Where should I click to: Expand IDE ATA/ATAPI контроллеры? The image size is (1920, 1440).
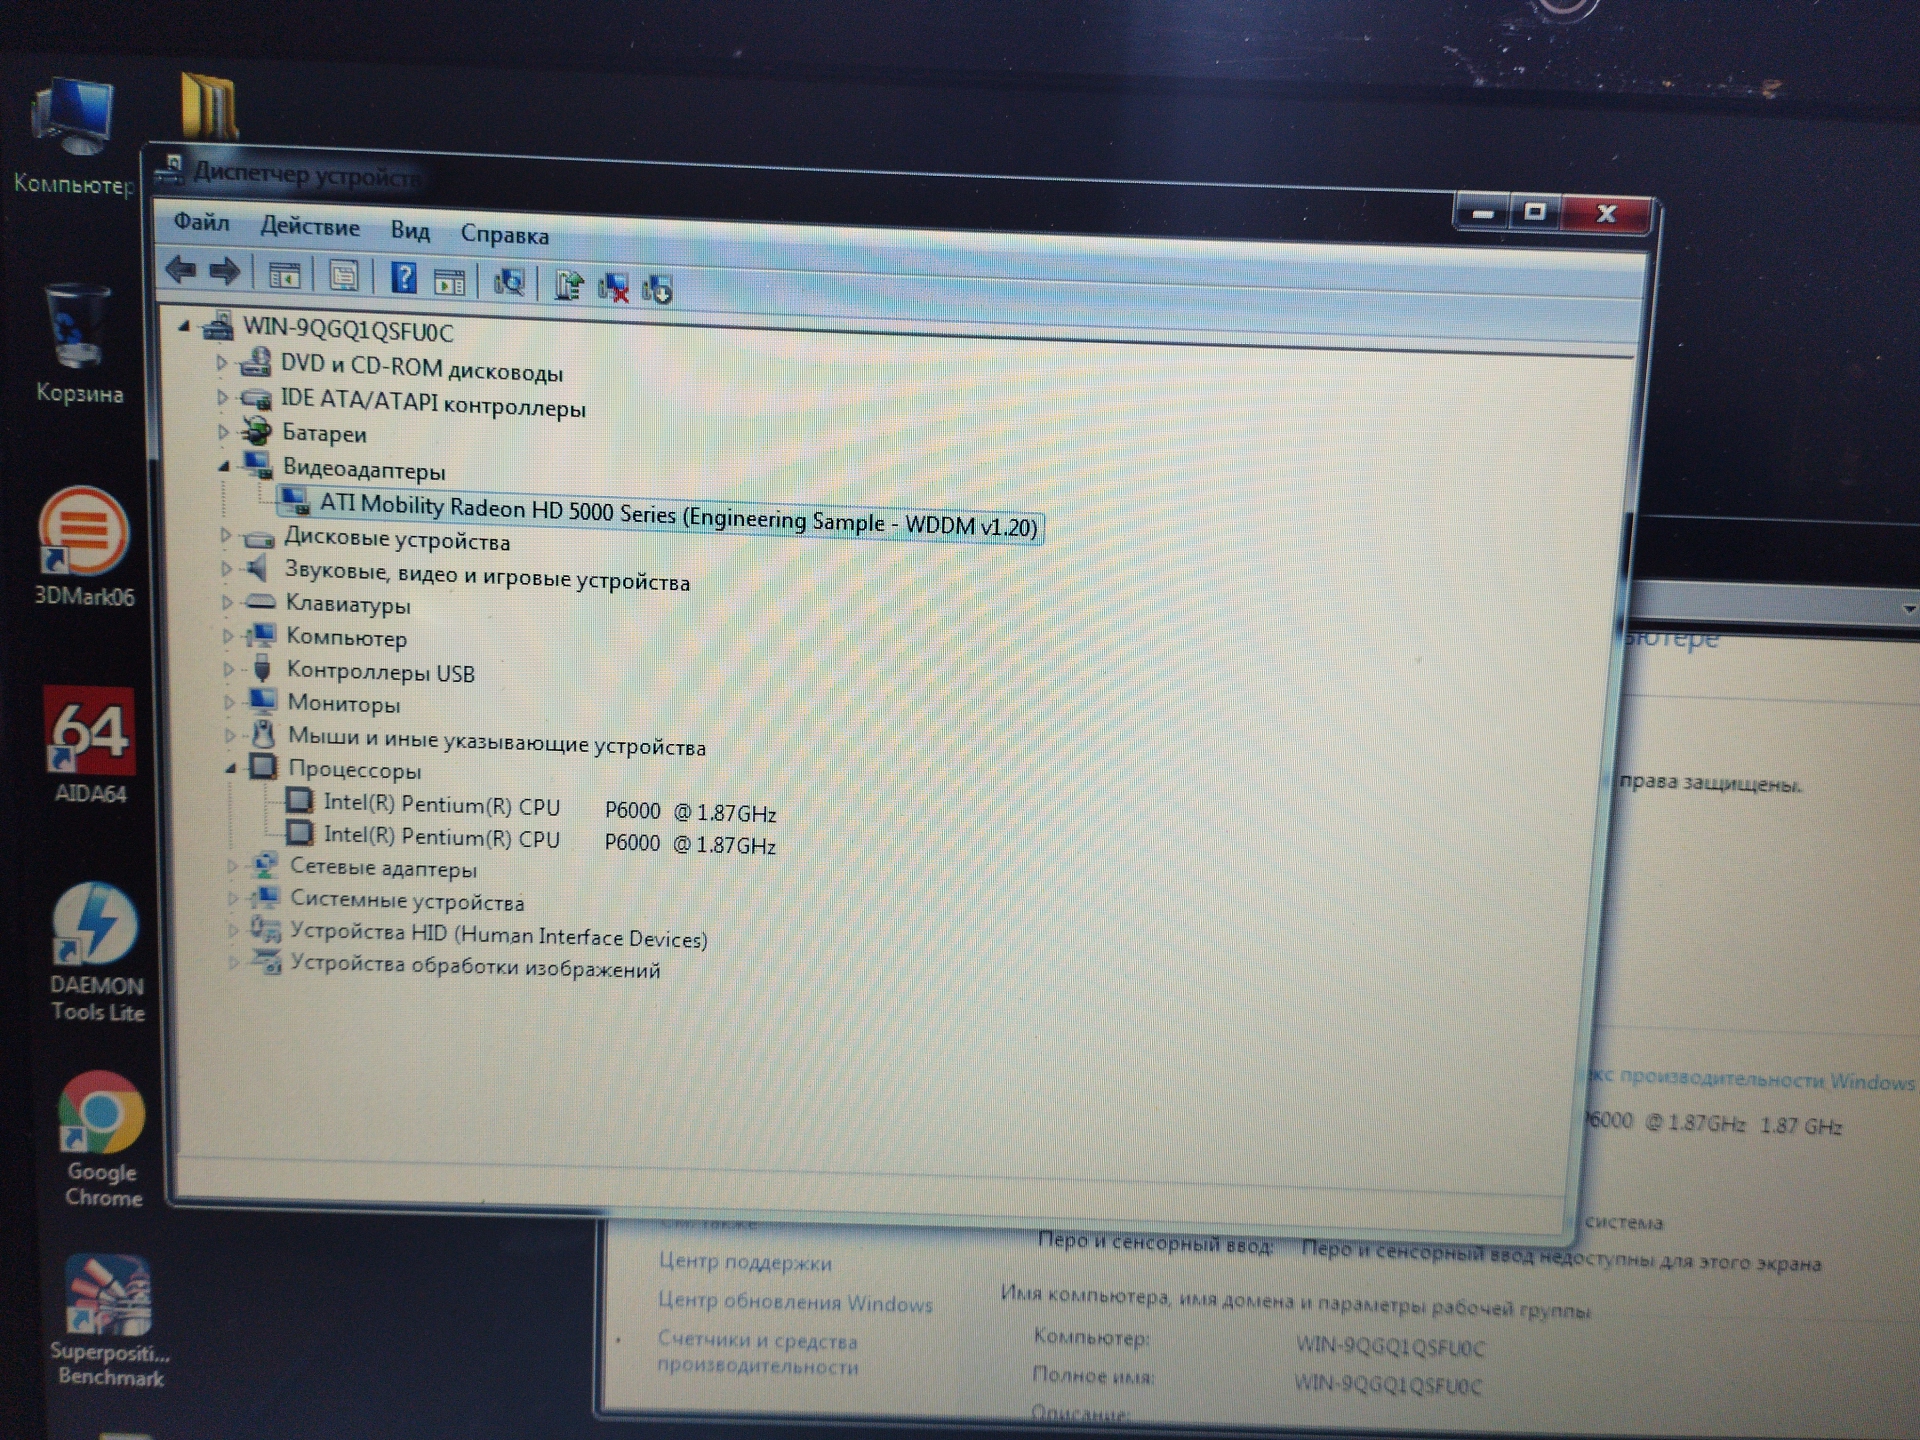222,397
